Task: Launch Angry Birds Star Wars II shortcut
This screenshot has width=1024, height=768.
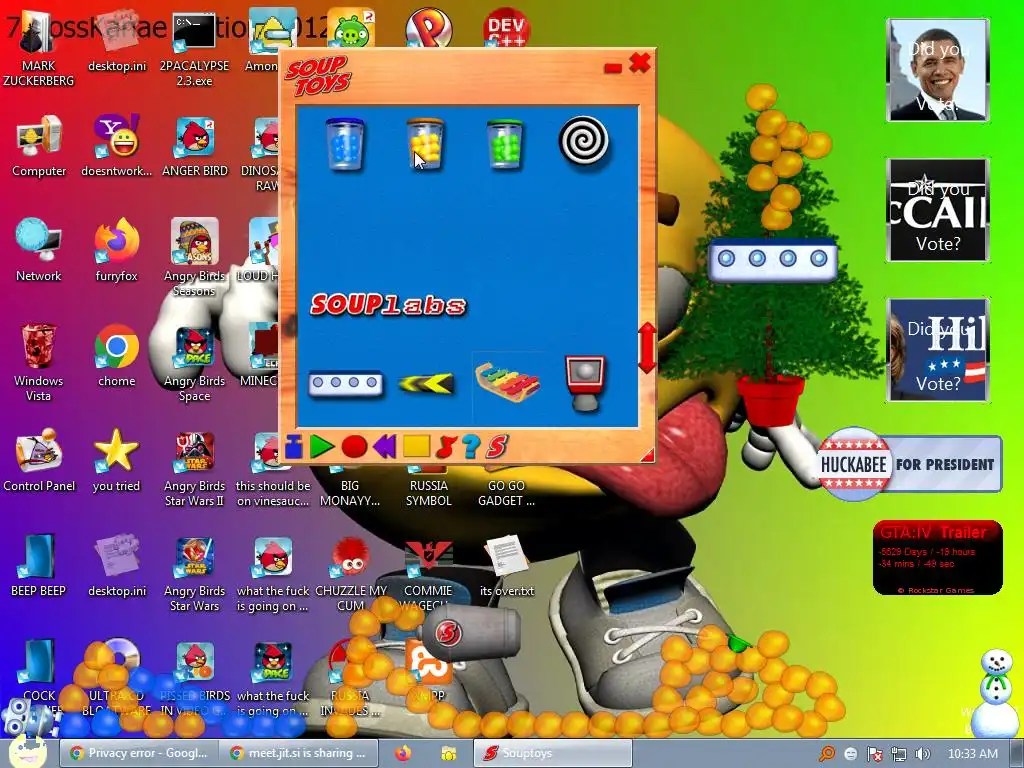Action: click(x=195, y=468)
